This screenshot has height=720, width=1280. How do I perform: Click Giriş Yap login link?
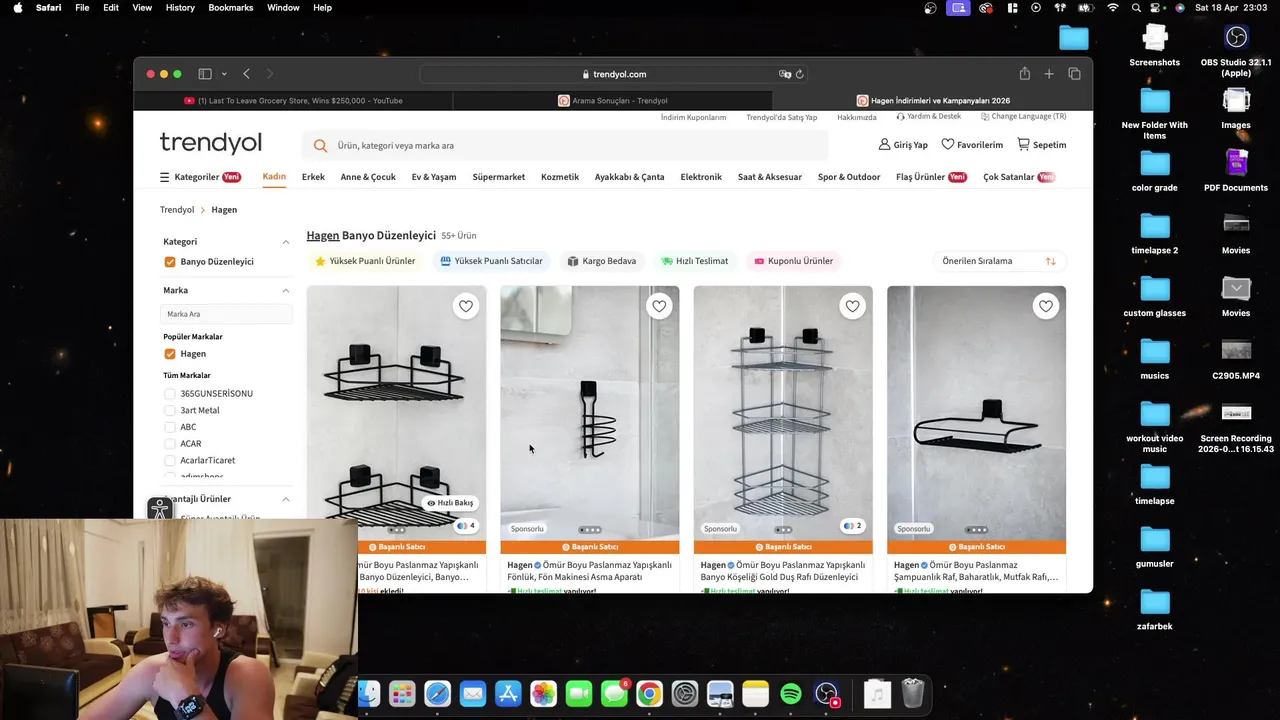(x=903, y=145)
